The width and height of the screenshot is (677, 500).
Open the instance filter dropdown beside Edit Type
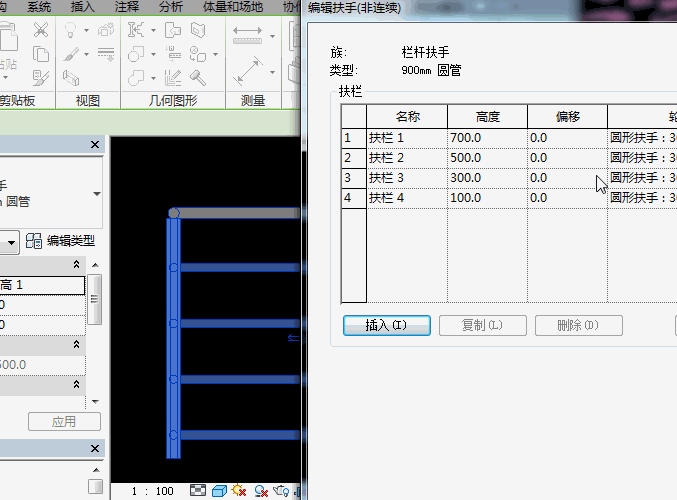coord(12,243)
